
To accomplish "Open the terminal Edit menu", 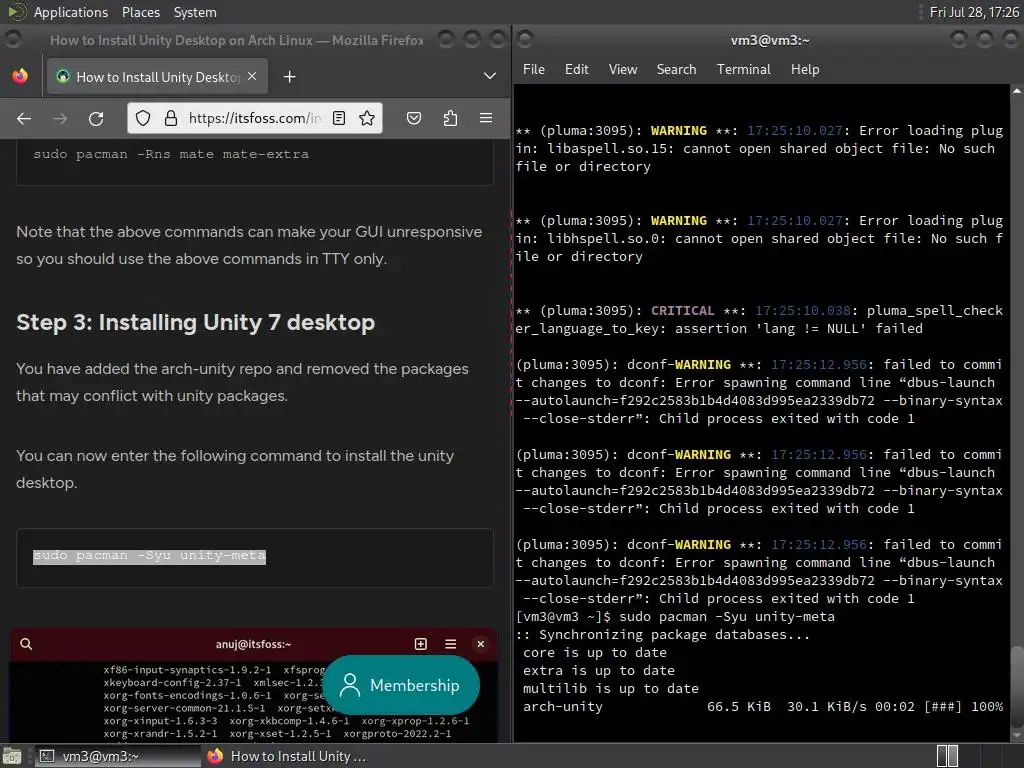I will [x=577, y=69].
